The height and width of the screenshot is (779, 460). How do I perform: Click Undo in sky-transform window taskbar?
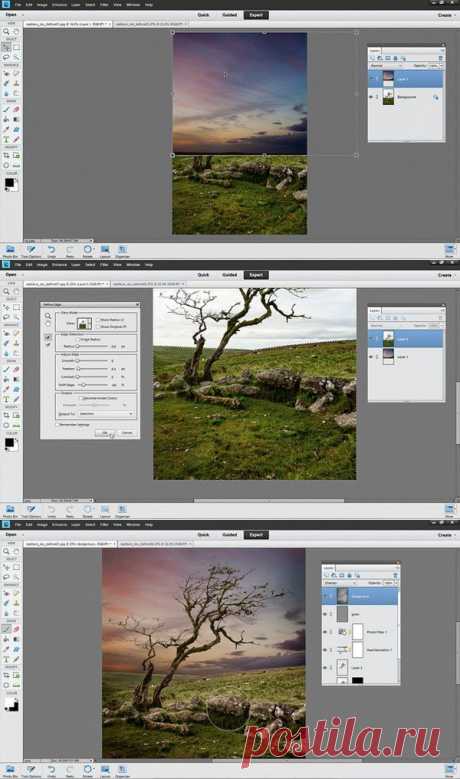(x=51, y=251)
